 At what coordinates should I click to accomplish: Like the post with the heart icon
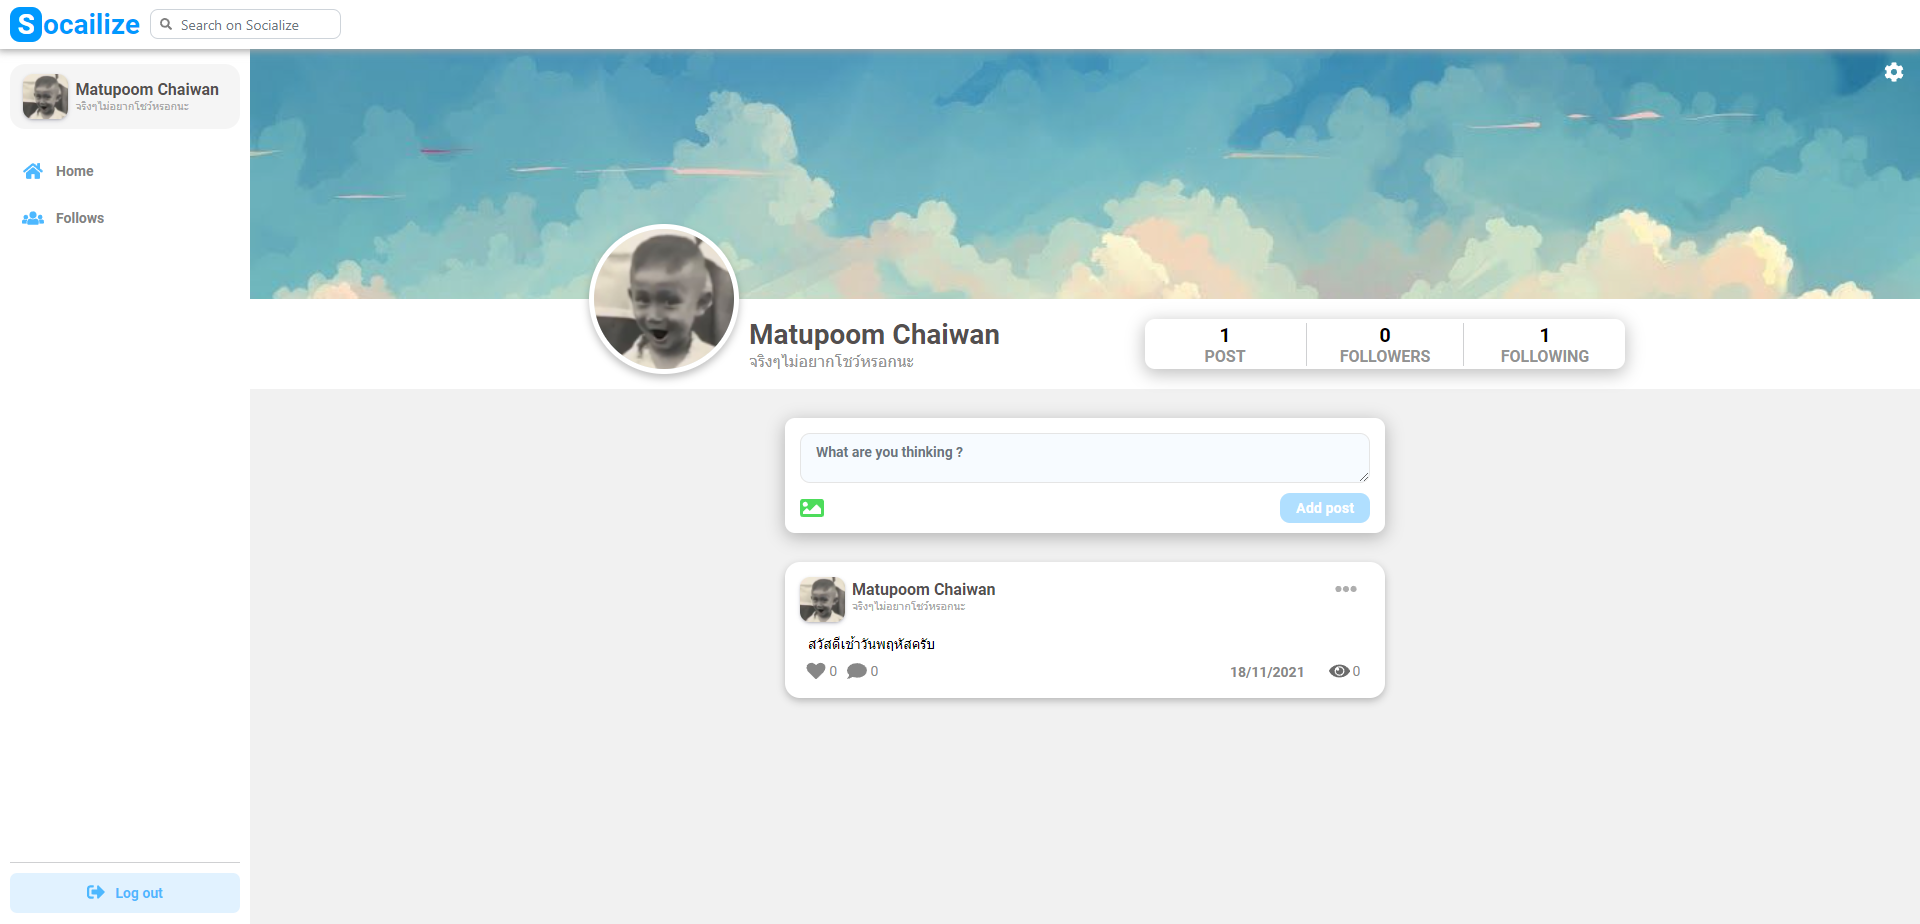pyautogui.click(x=816, y=671)
